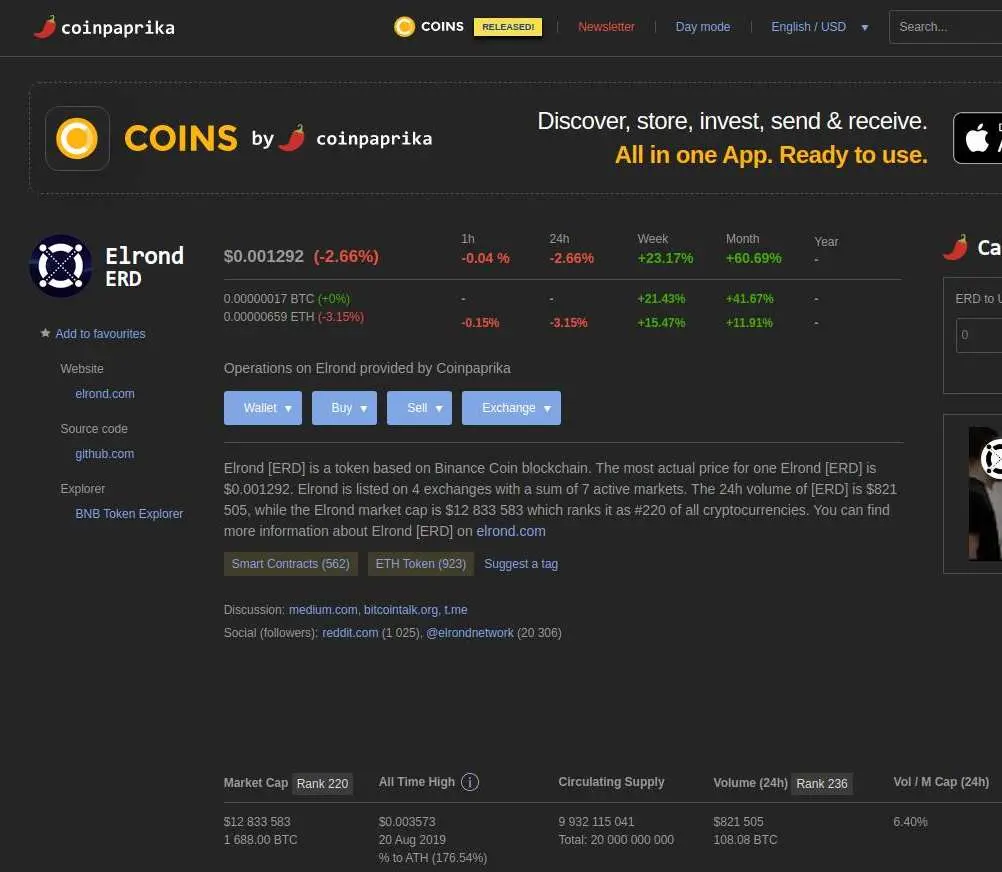Click the $0.003573 all time high value
The height and width of the screenshot is (872, 1002).
[x=407, y=822]
